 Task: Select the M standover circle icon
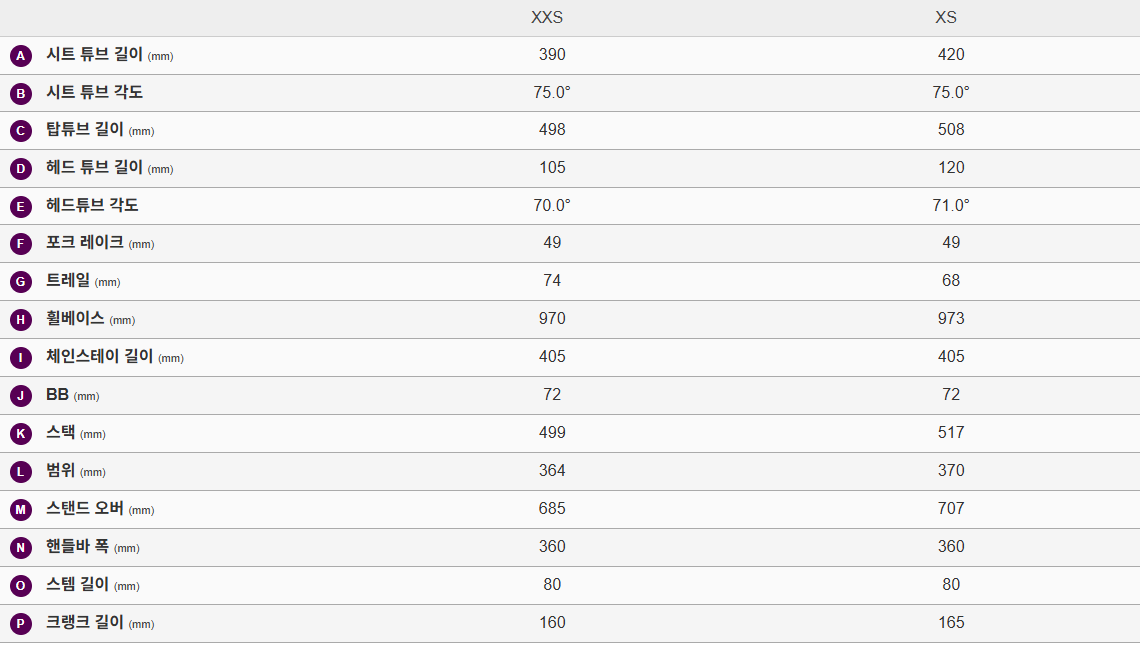[x=20, y=510]
